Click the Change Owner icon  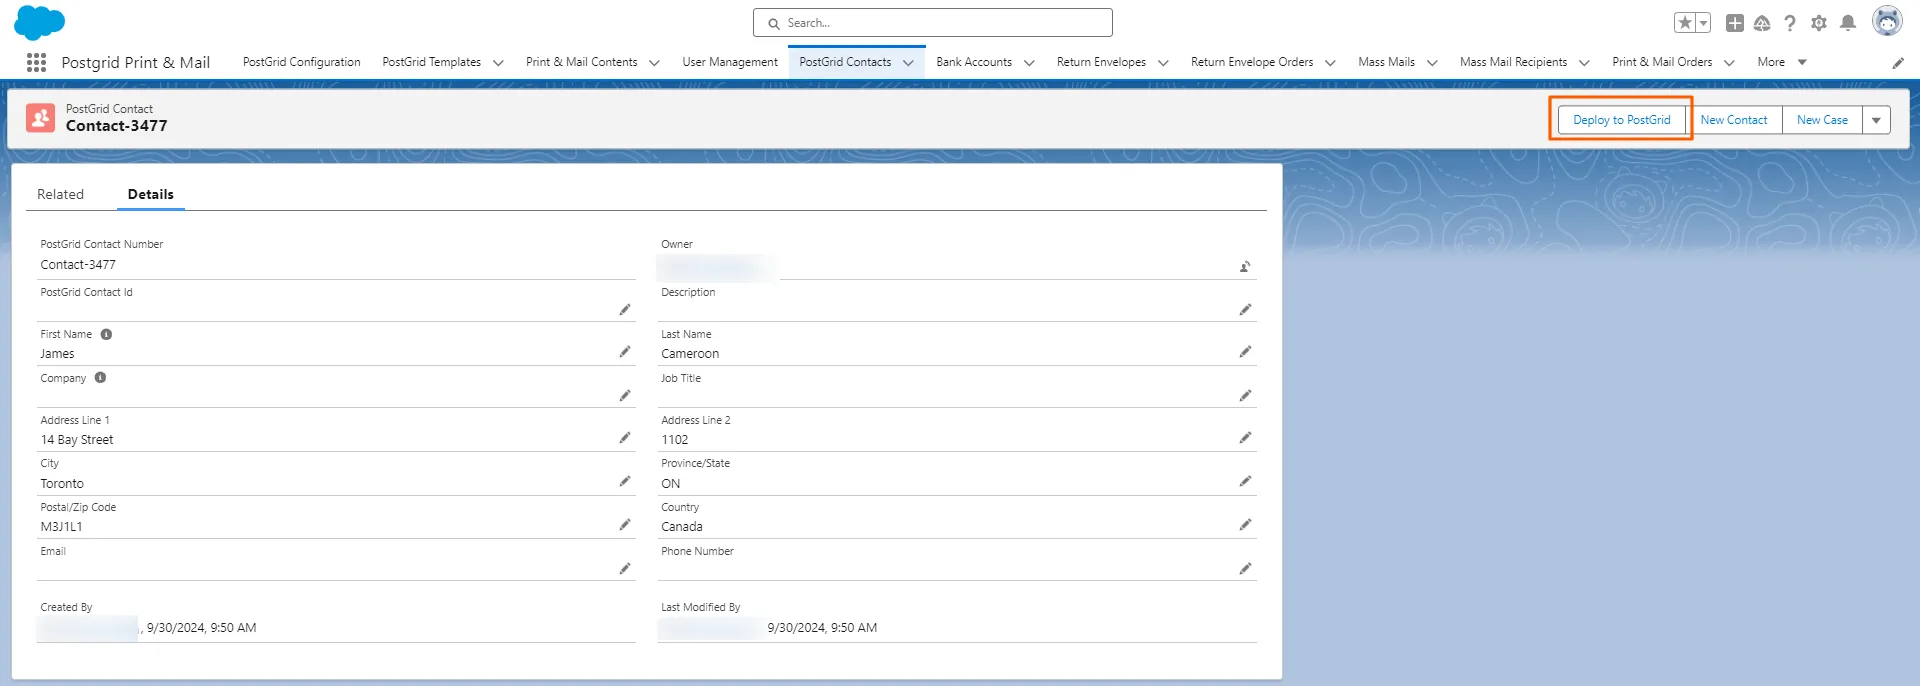pyautogui.click(x=1245, y=267)
